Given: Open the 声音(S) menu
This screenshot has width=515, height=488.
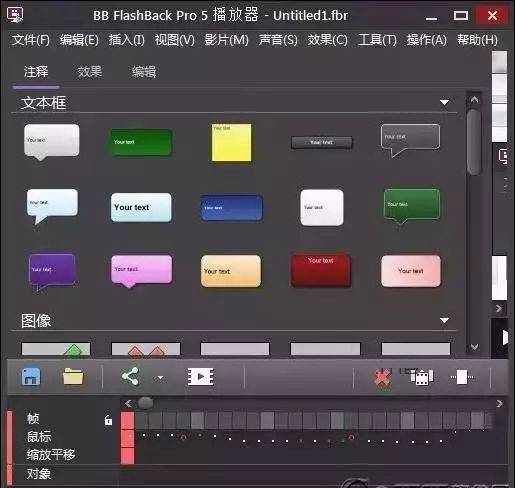Looking at the screenshot, I should tap(278, 40).
